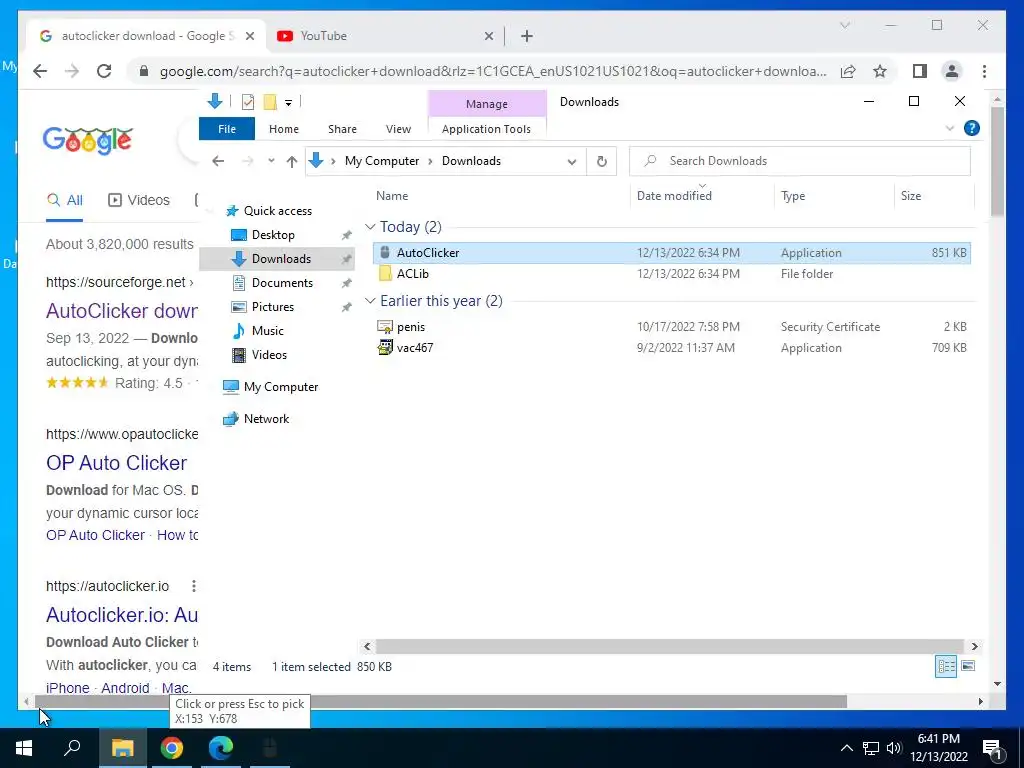Click the New folder icon in Explorer's title bar

[x=270, y=102]
